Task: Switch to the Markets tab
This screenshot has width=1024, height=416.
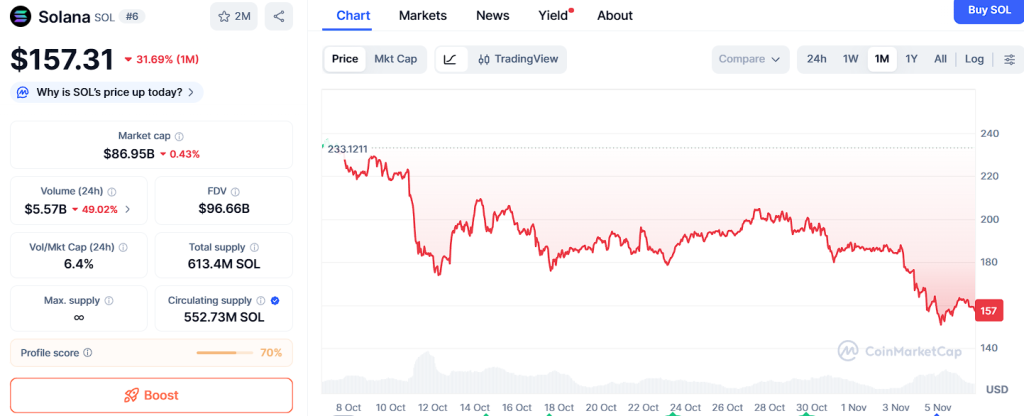Action: point(422,15)
